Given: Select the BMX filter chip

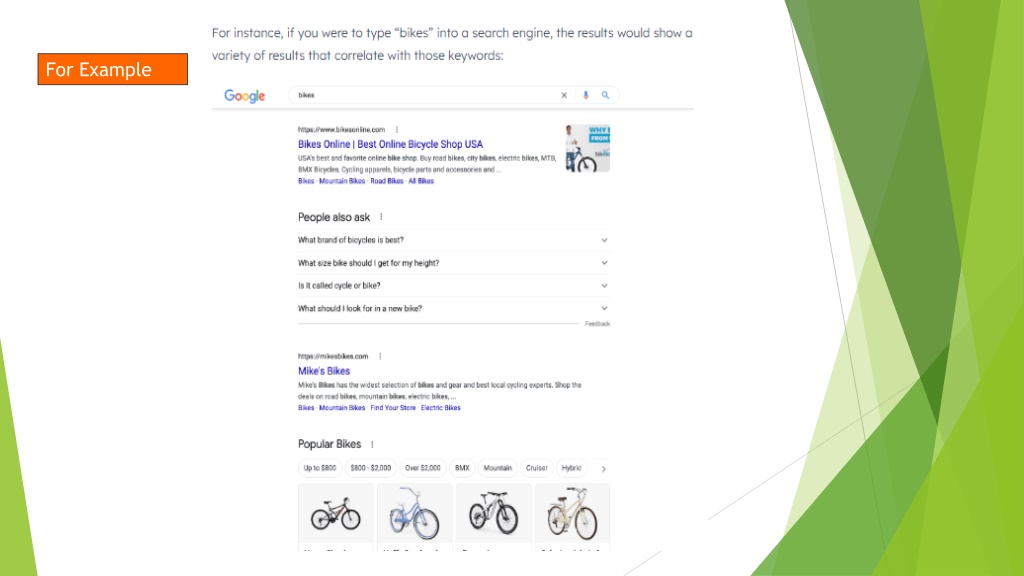Looking at the screenshot, I should (x=462, y=468).
